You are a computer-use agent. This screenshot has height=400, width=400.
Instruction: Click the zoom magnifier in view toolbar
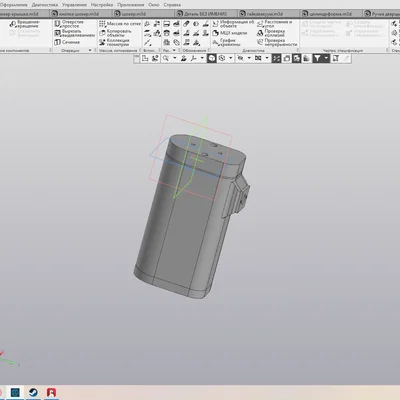166,58
